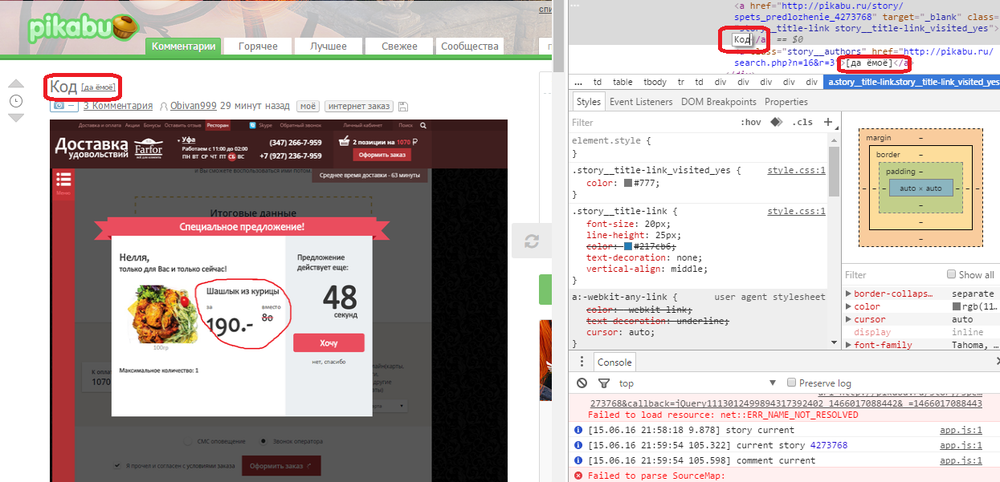The image size is (1000, 482).
Task: Open the Горячее tab on Pikabu
Action: [x=258, y=46]
